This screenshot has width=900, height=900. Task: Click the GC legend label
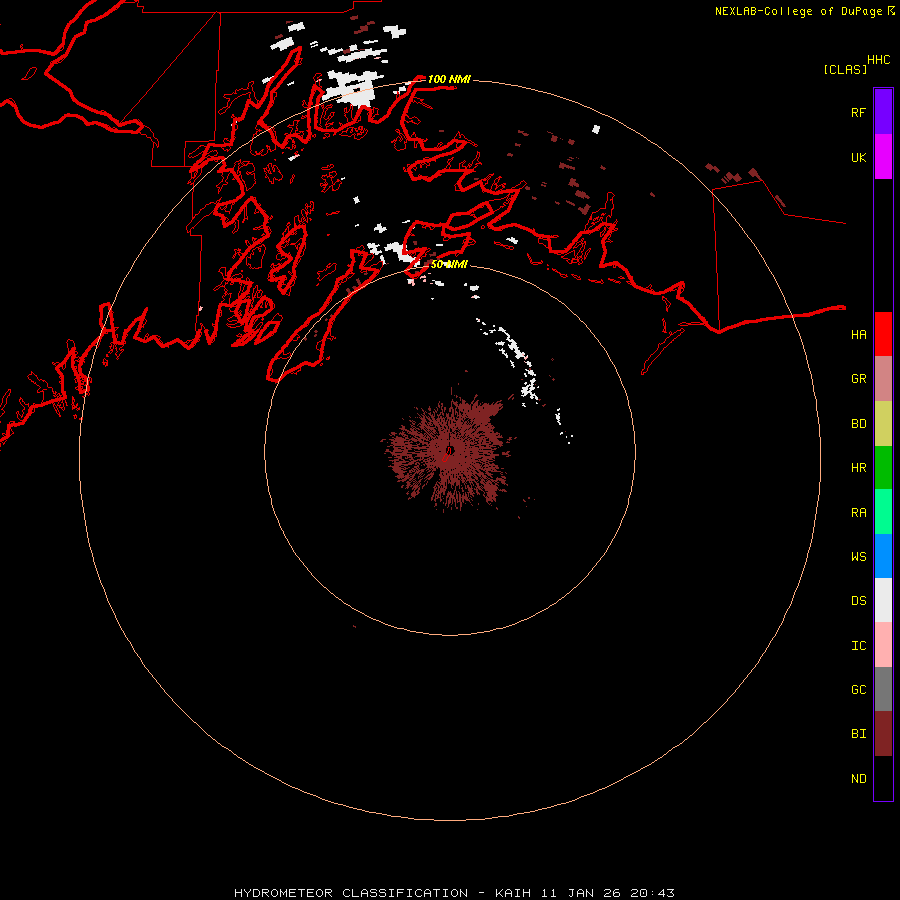point(858,690)
